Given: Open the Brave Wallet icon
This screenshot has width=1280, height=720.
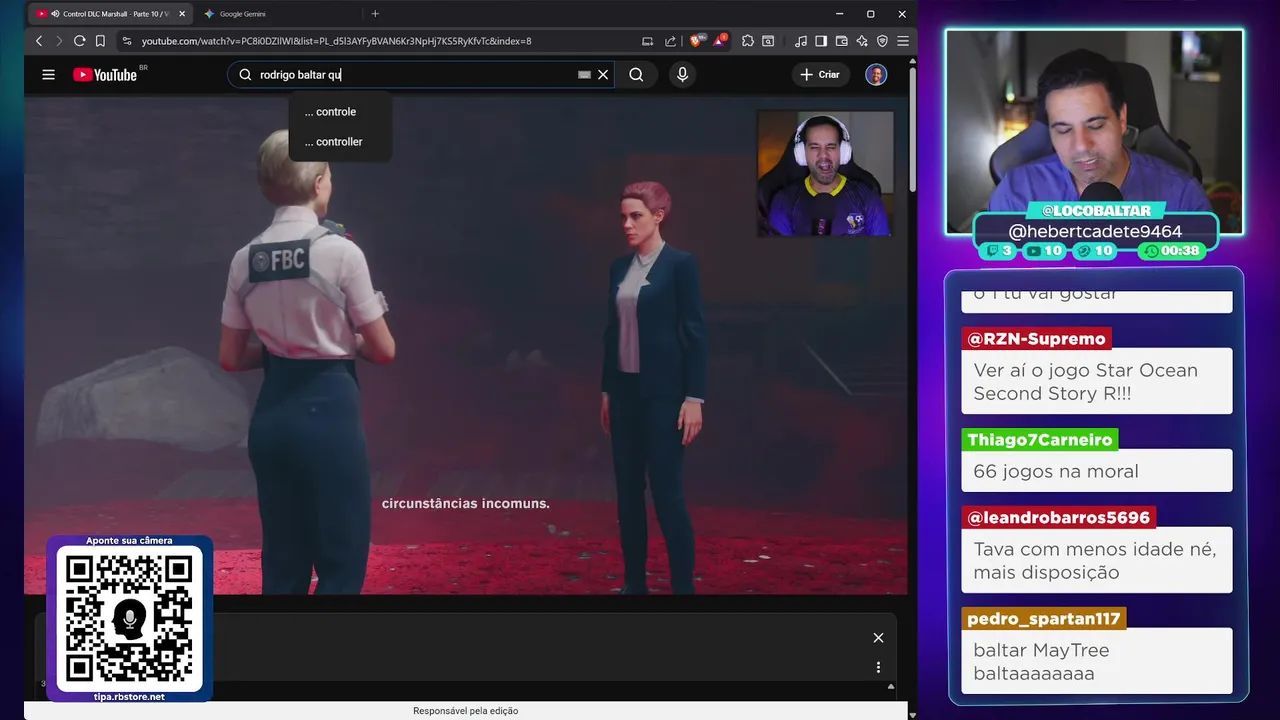Looking at the screenshot, I should click(841, 41).
